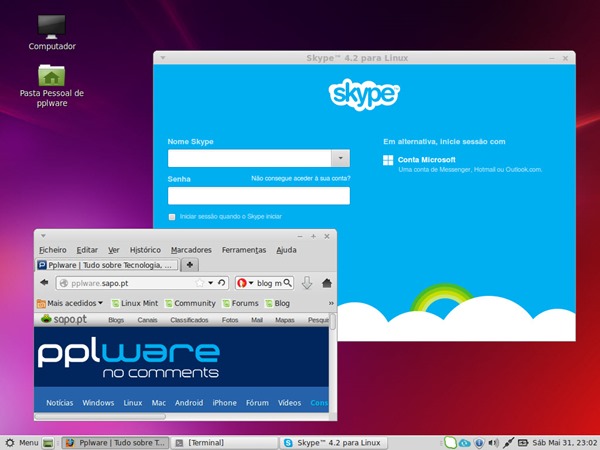Open the address bar history dropdown arrow
Screen dimensions: 600x450
point(210,283)
